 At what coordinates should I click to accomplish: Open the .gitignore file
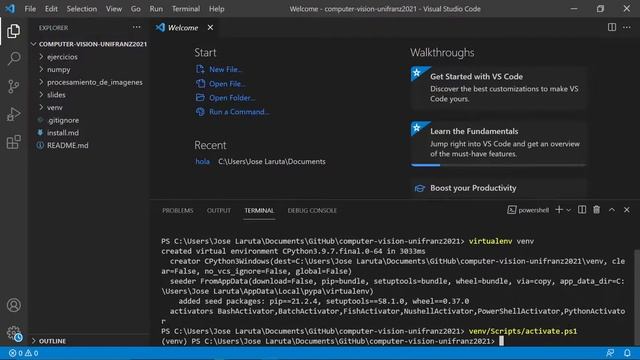point(89,120)
